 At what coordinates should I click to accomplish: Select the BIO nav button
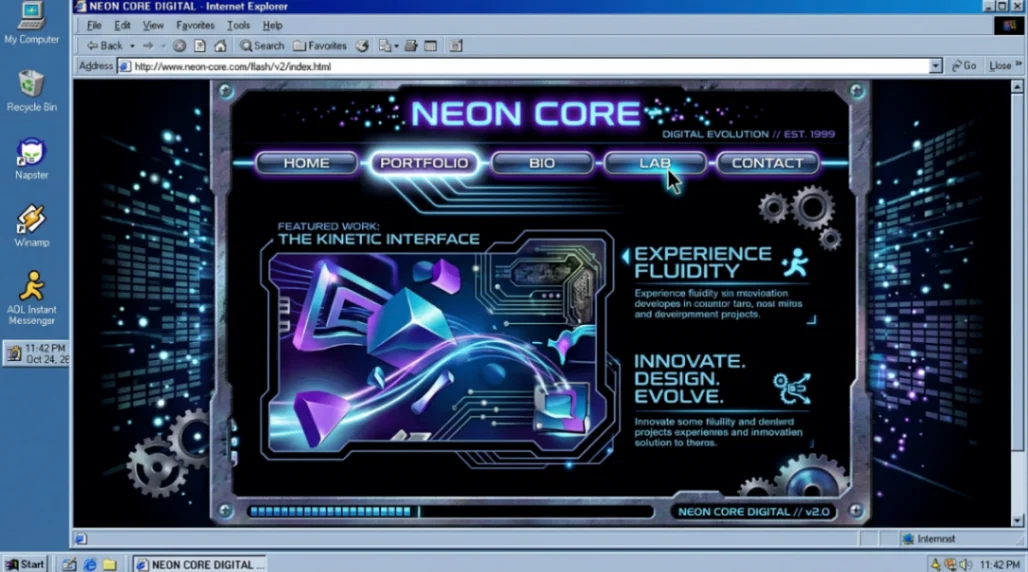click(542, 163)
